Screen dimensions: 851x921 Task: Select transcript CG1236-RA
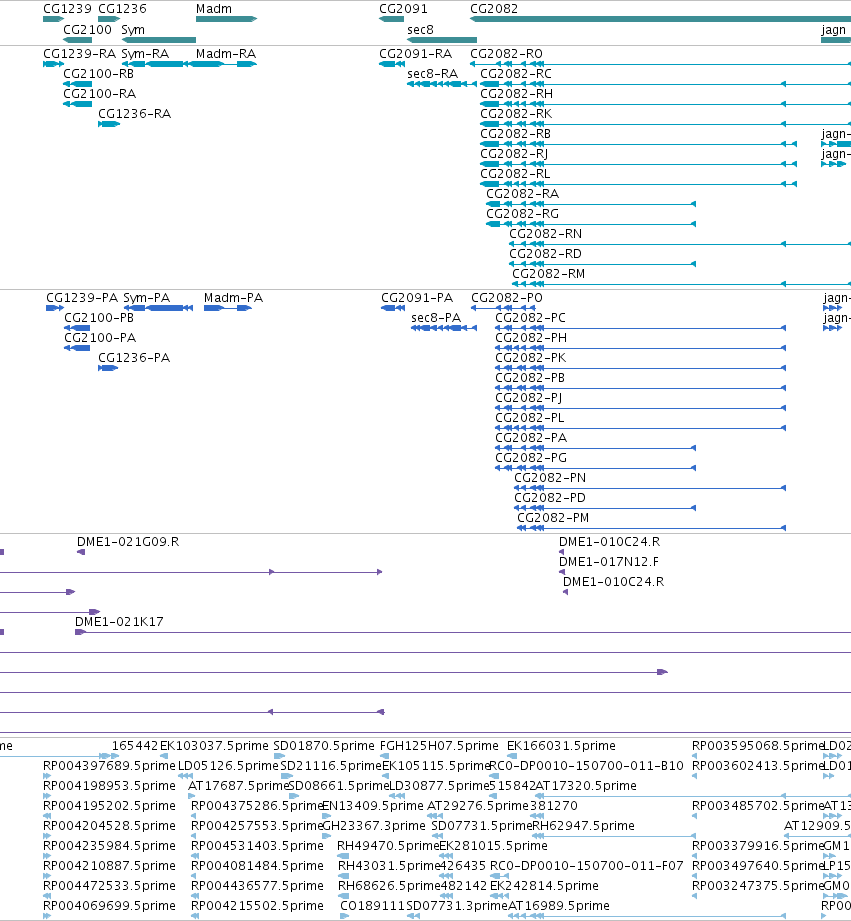pos(134,114)
